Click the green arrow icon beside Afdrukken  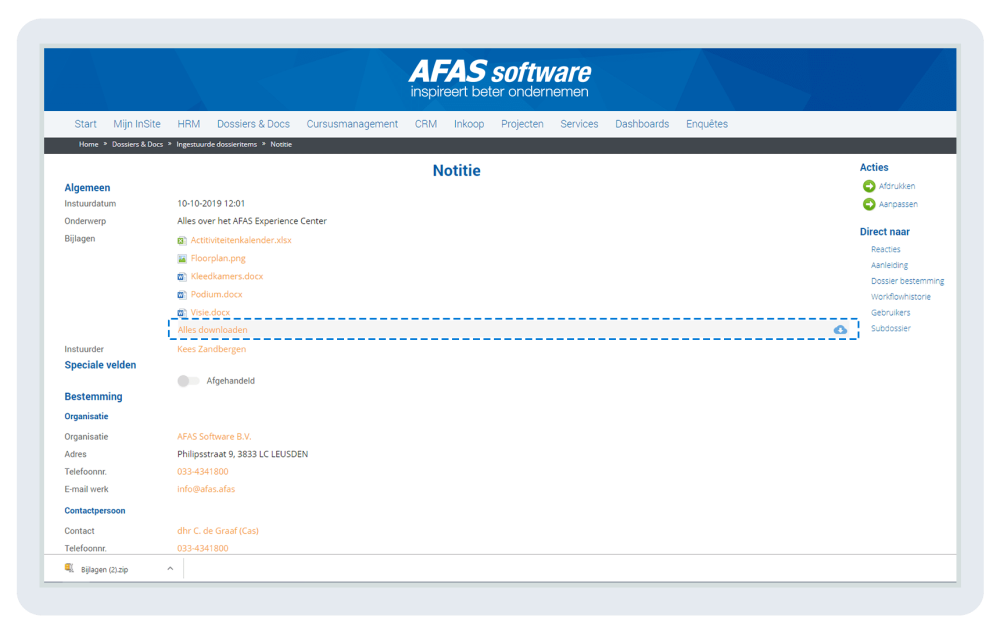coord(869,185)
